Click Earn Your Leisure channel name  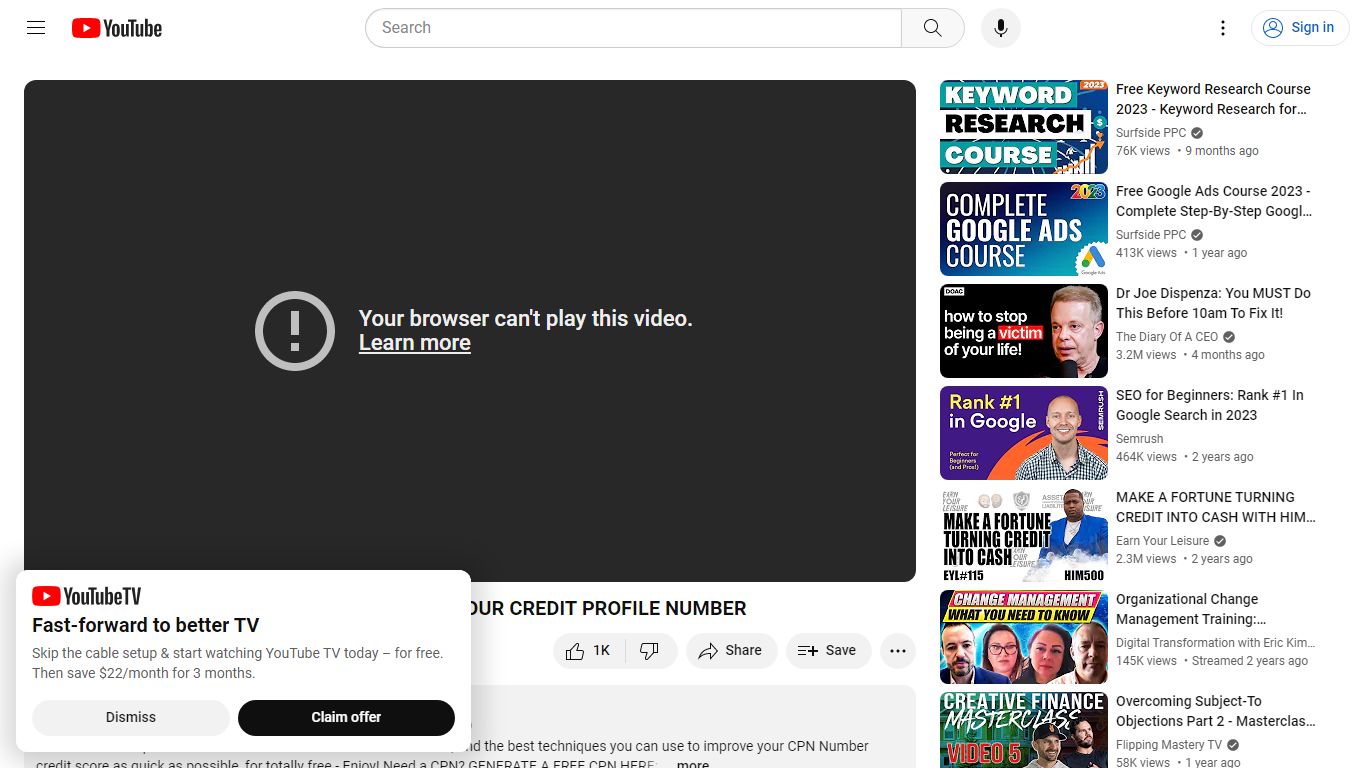[x=1163, y=541]
